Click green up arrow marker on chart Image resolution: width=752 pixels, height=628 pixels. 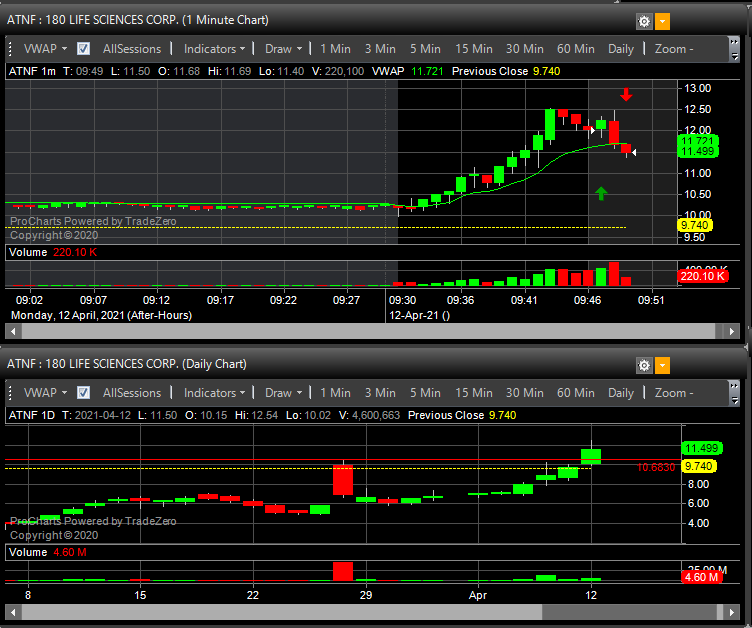point(601,193)
